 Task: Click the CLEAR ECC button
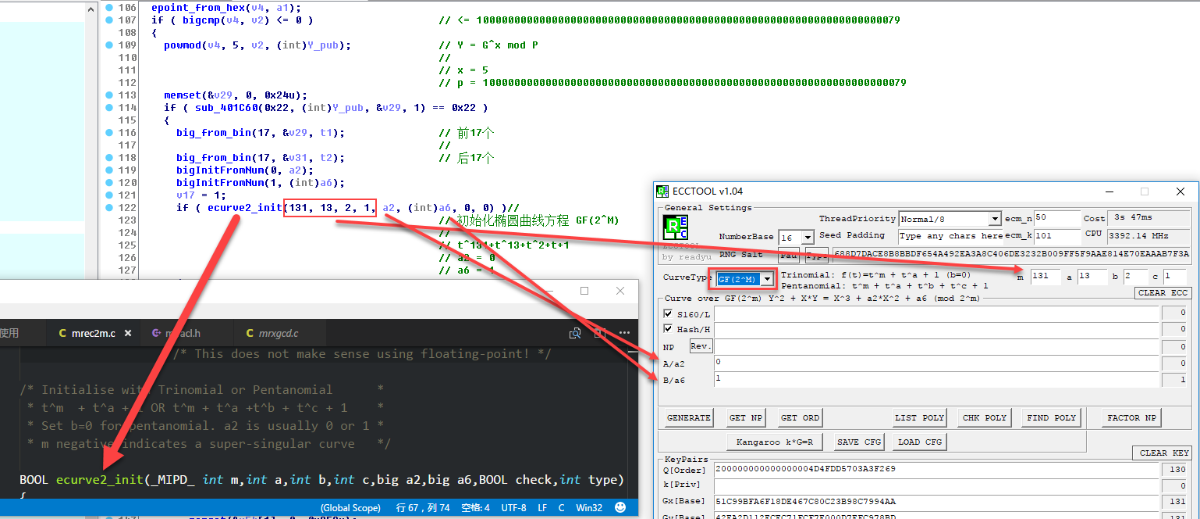point(1163,293)
